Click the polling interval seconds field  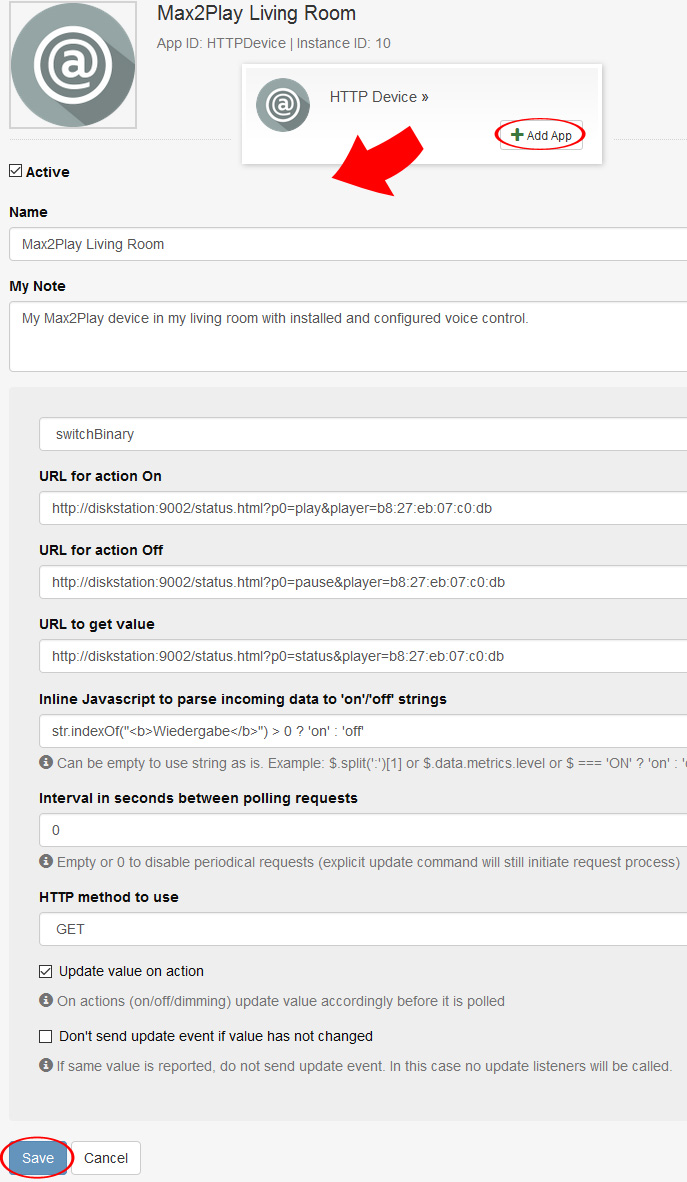coord(363,830)
